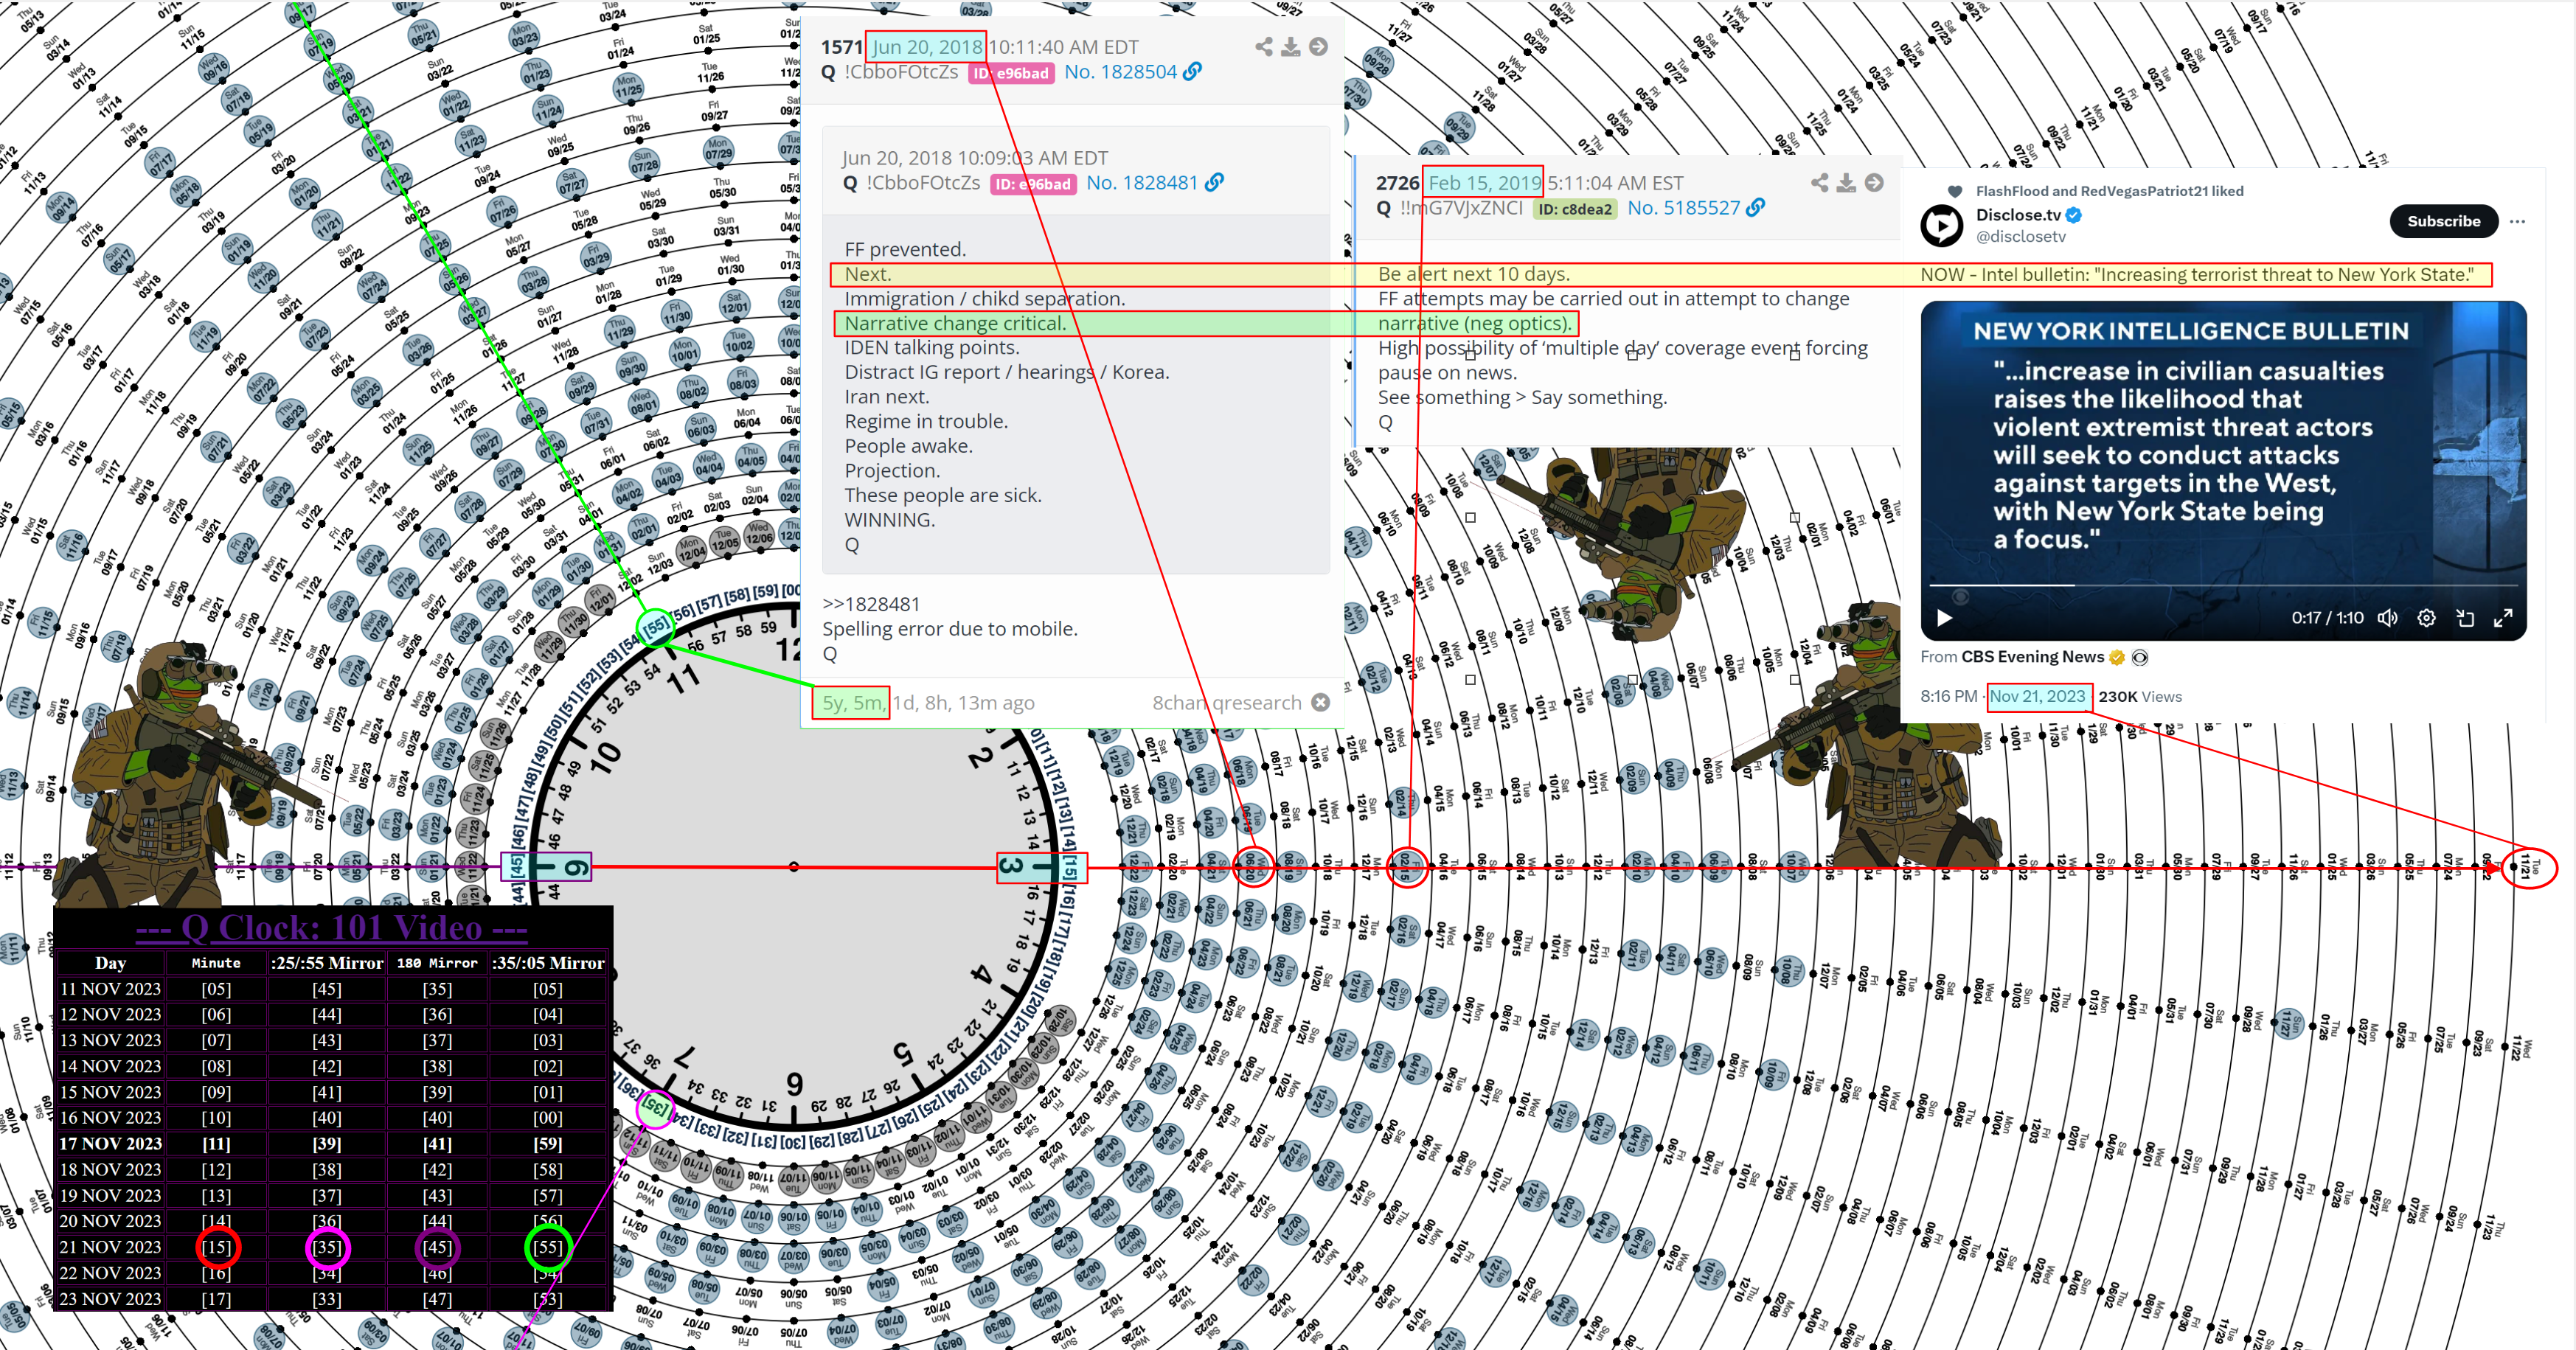Click the green-circled [55] in 21 NOV row
2576x1350 pixels.
point(548,1247)
